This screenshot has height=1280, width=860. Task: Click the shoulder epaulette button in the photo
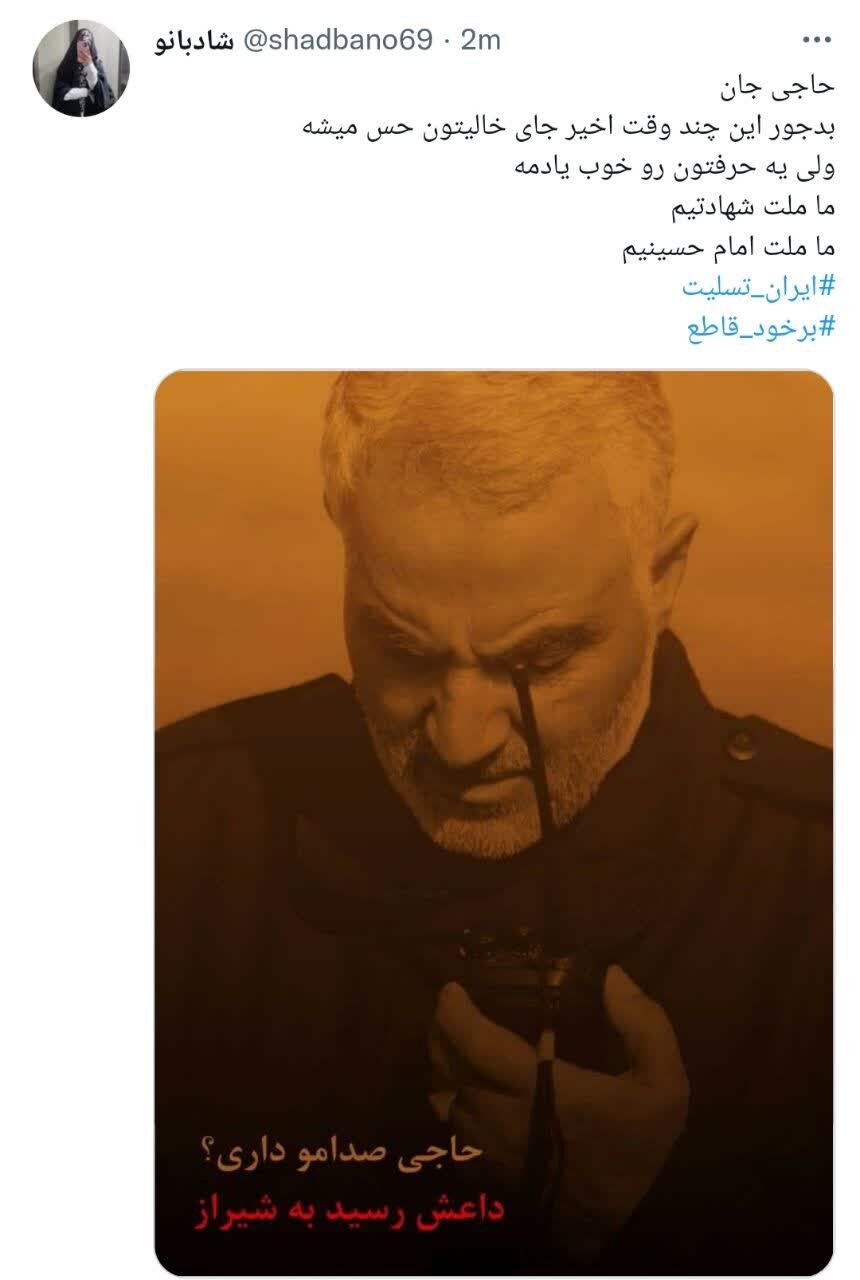coord(741,743)
